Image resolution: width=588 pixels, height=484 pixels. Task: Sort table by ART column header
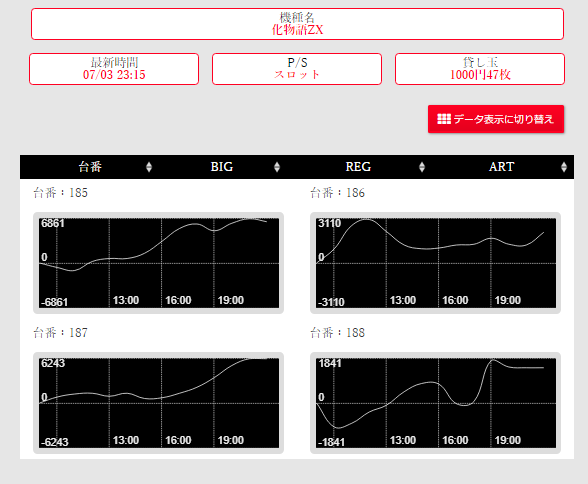click(501, 167)
